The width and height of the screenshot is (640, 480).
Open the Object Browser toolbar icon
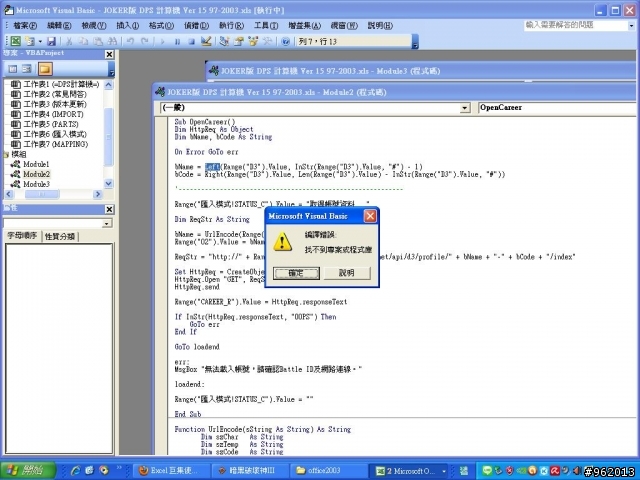click(x=253, y=41)
